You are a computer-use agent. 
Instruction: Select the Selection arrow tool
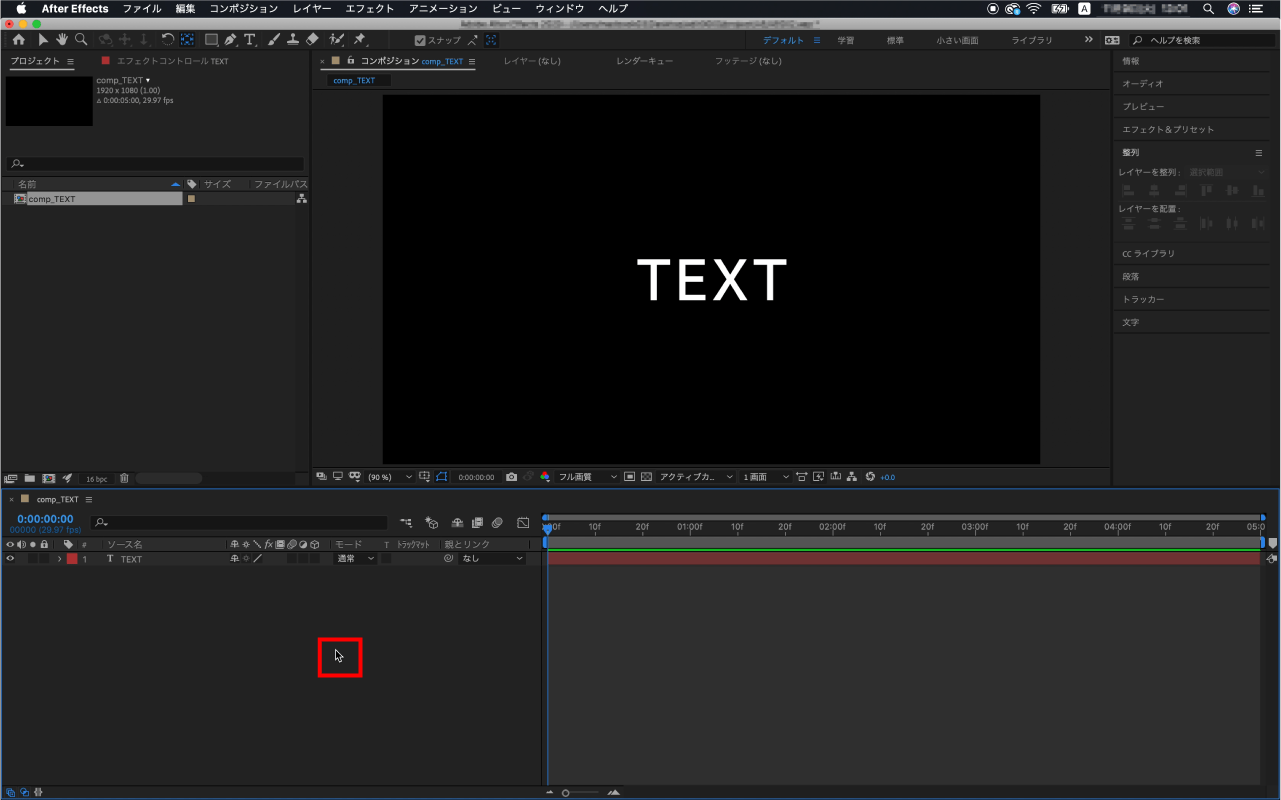43,40
